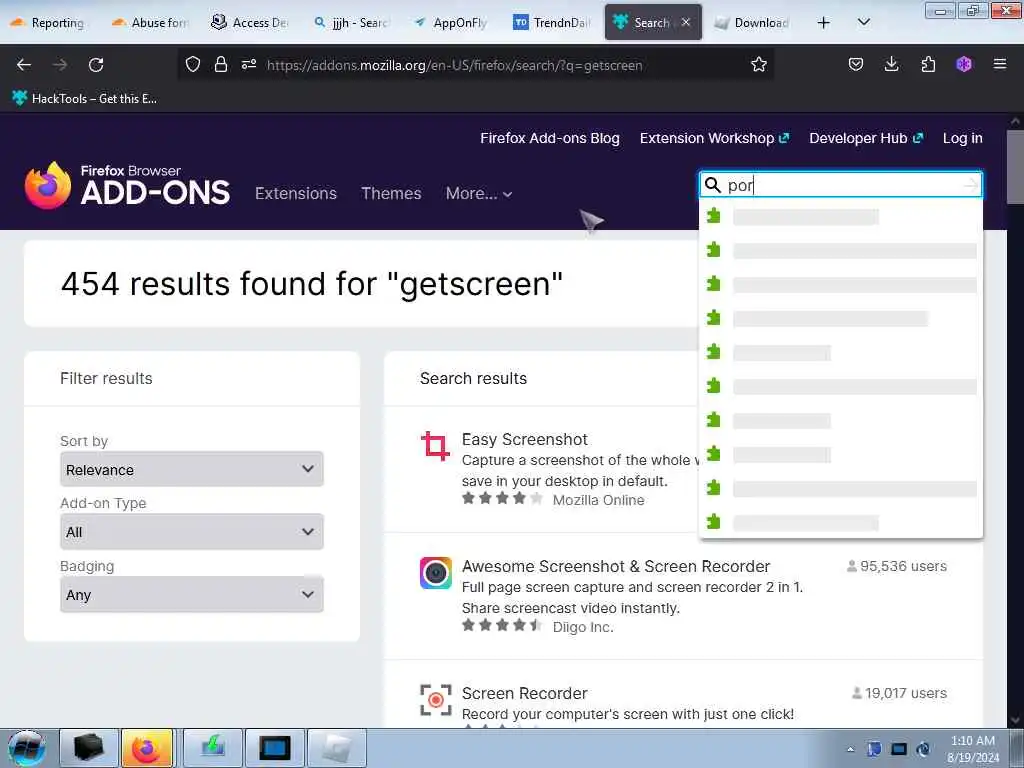Open Extensions in the Add-ons navigation
The height and width of the screenshot is (768, 1024).
296,193
